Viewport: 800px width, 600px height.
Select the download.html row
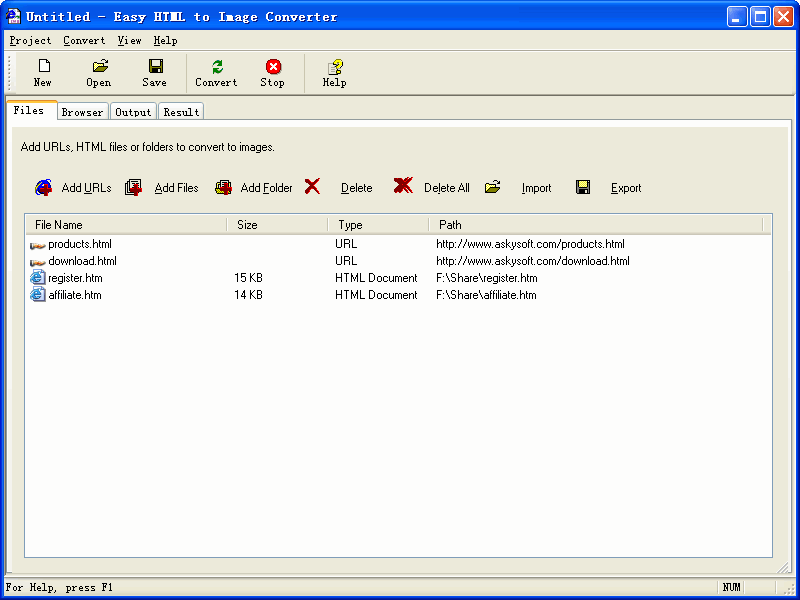(398, 261)
